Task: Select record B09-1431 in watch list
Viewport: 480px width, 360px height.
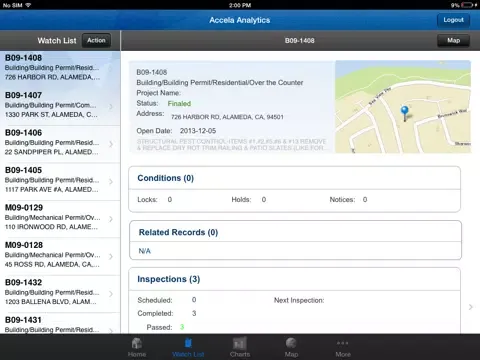Action: (60, 323)
